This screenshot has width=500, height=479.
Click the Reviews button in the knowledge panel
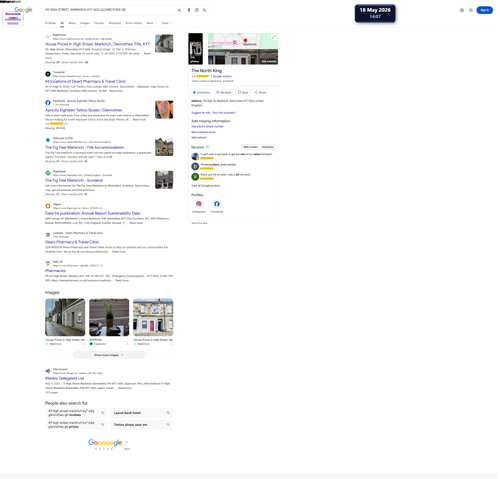pyautogui.click(x=225, y=93)
